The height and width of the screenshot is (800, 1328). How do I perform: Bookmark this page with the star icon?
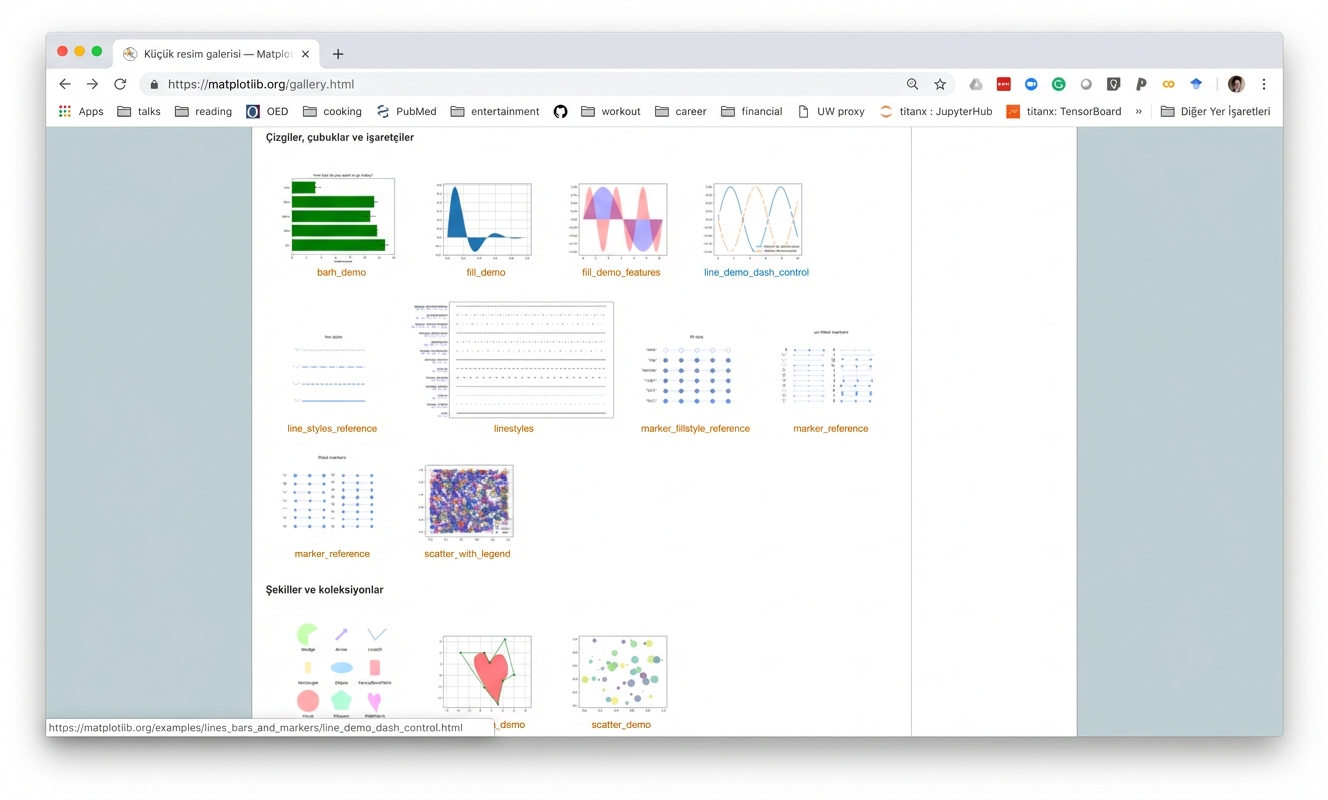(x=940, y=85)
